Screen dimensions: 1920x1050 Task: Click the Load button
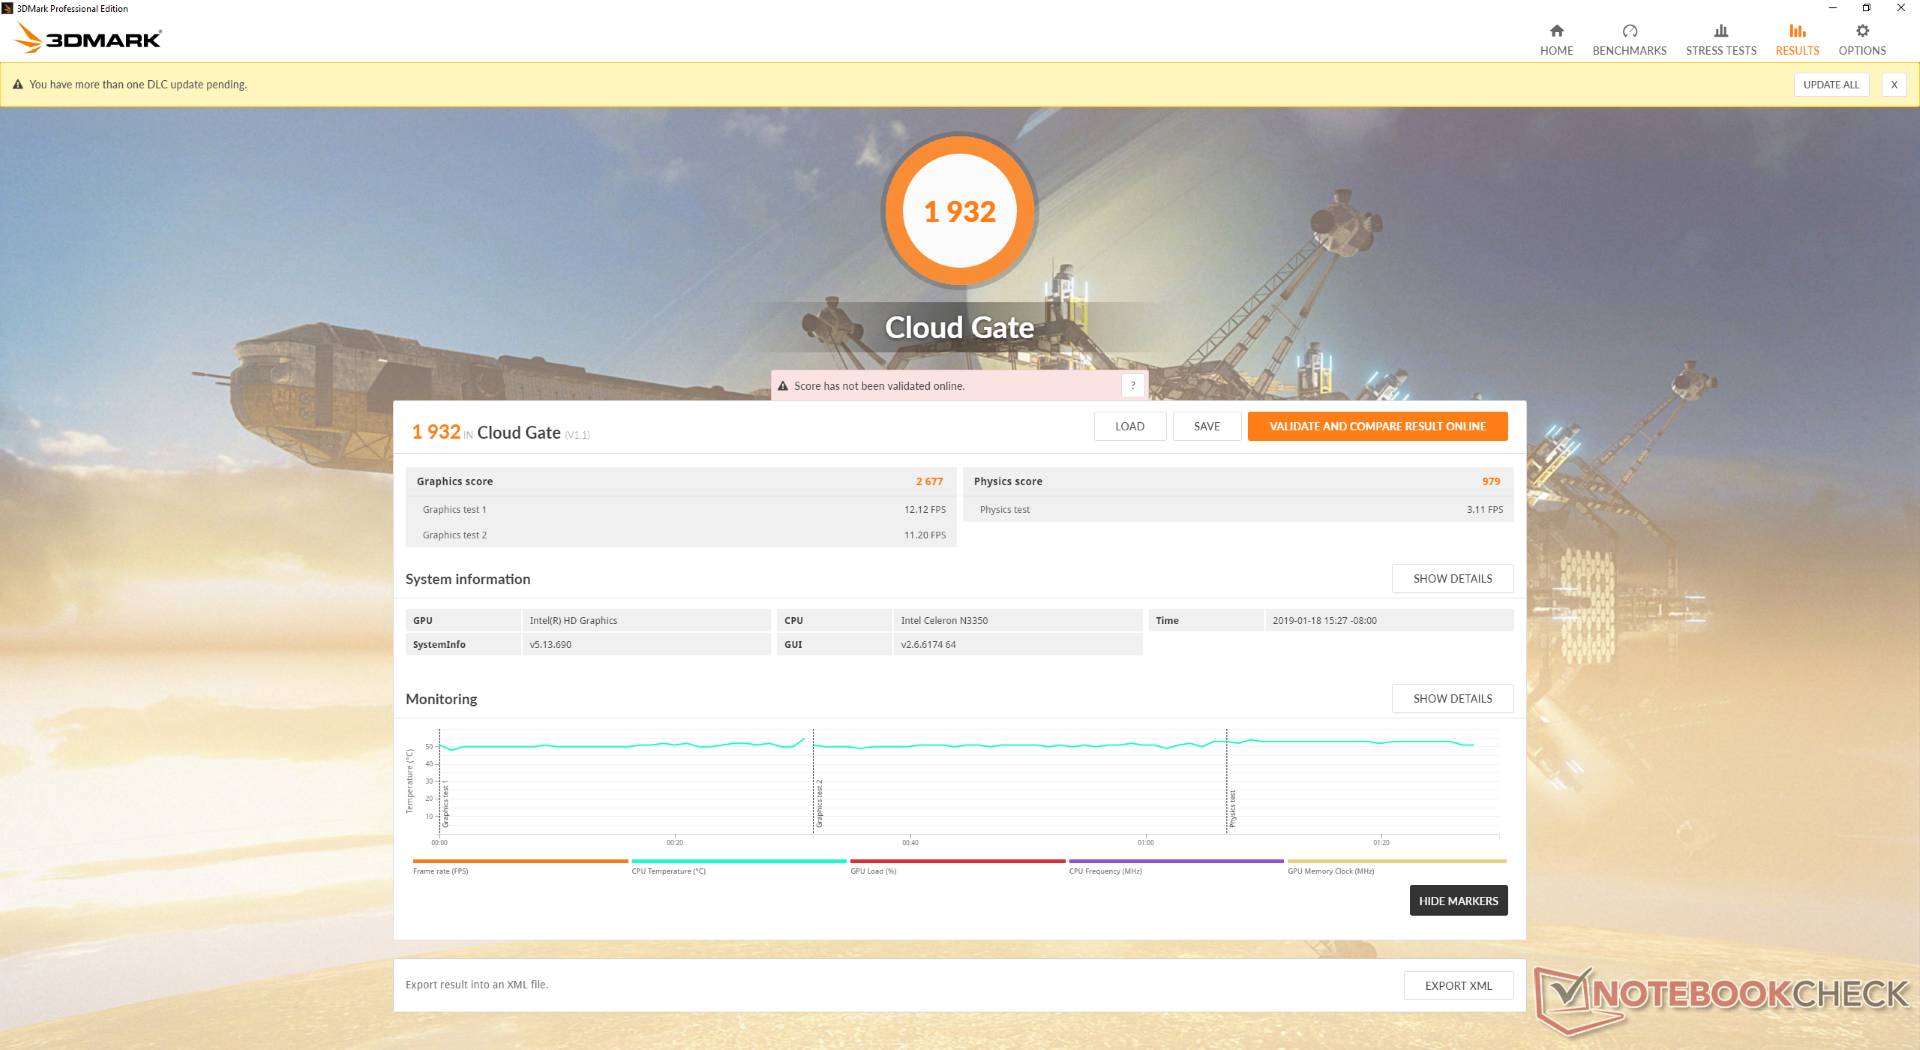[x=1130, y=426]
